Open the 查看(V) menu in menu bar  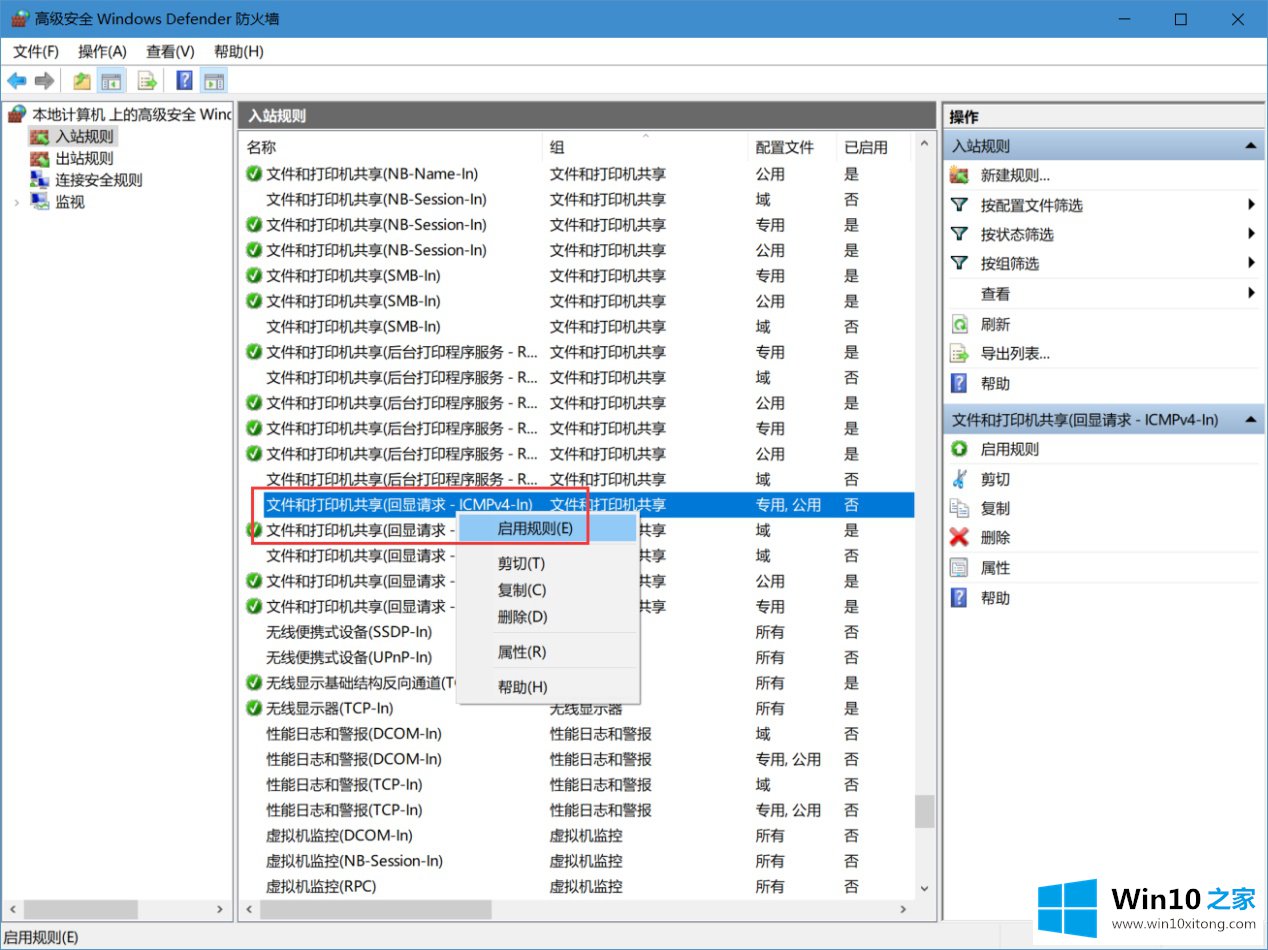click(170, 51)
